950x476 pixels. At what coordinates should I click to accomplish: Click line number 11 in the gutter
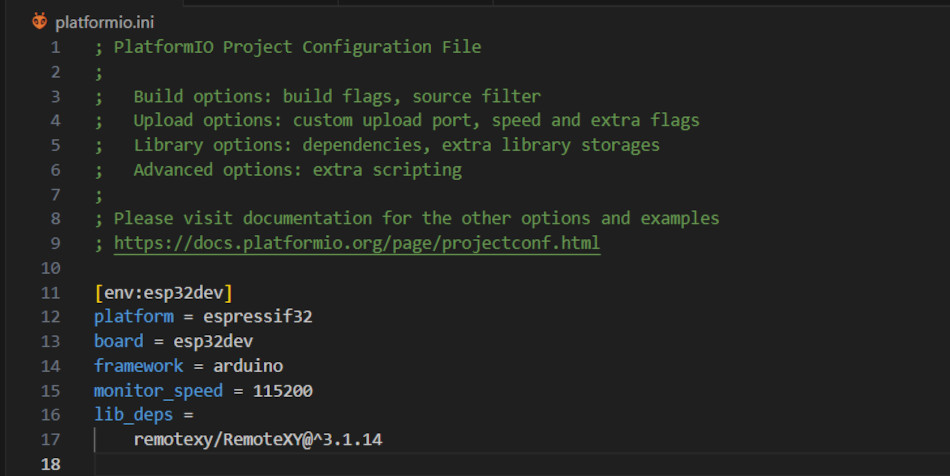(51, 293)
